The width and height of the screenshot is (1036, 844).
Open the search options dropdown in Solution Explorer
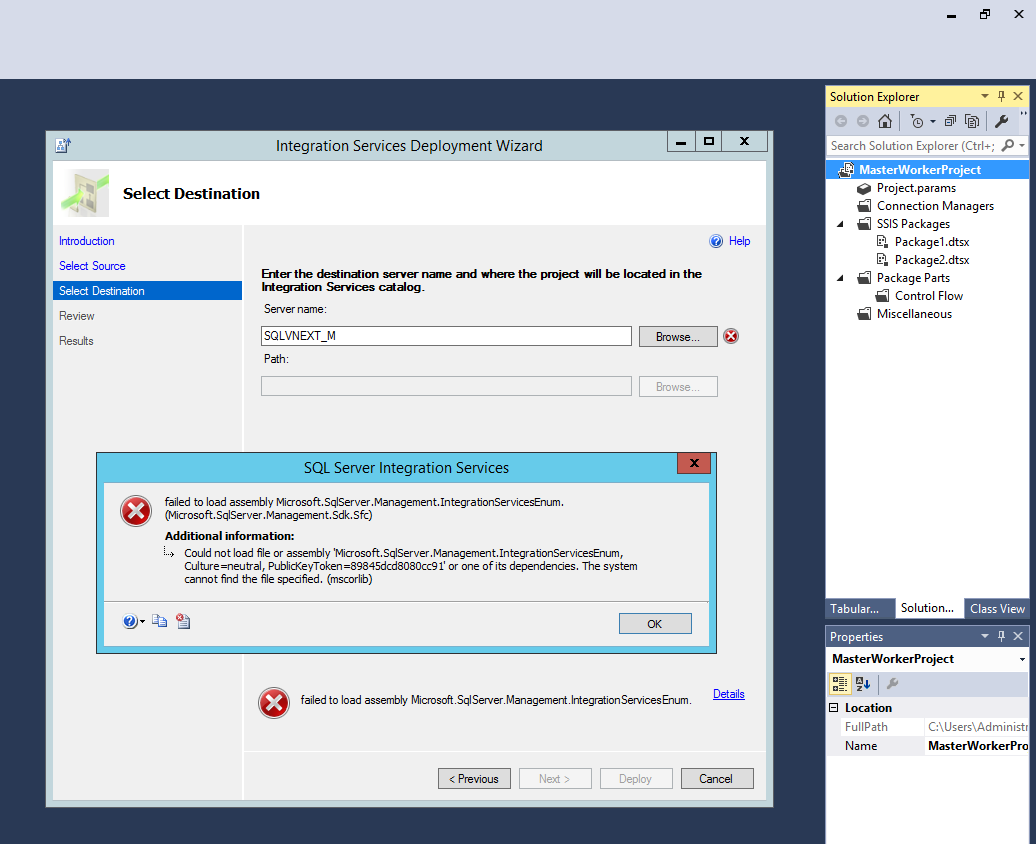coord(1022,145)
